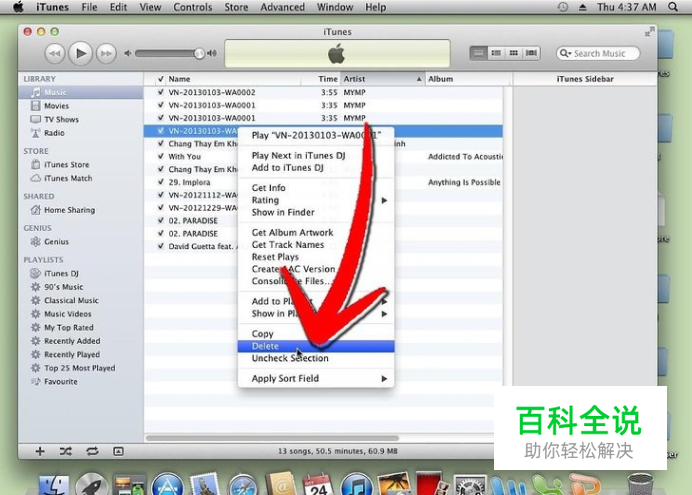Sort by the Album column header
Screen dimensions: 692x495
point(469,79)
